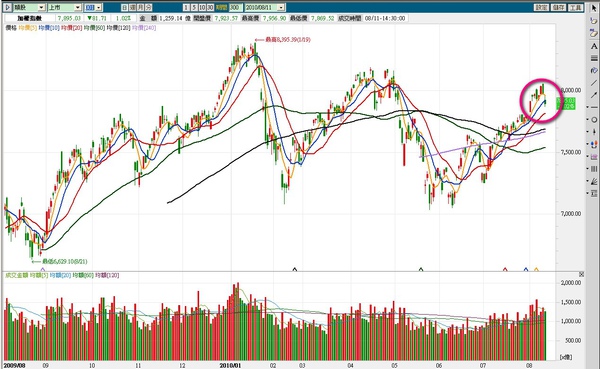Click the 均價[5] moving average legend

[28, 28]
